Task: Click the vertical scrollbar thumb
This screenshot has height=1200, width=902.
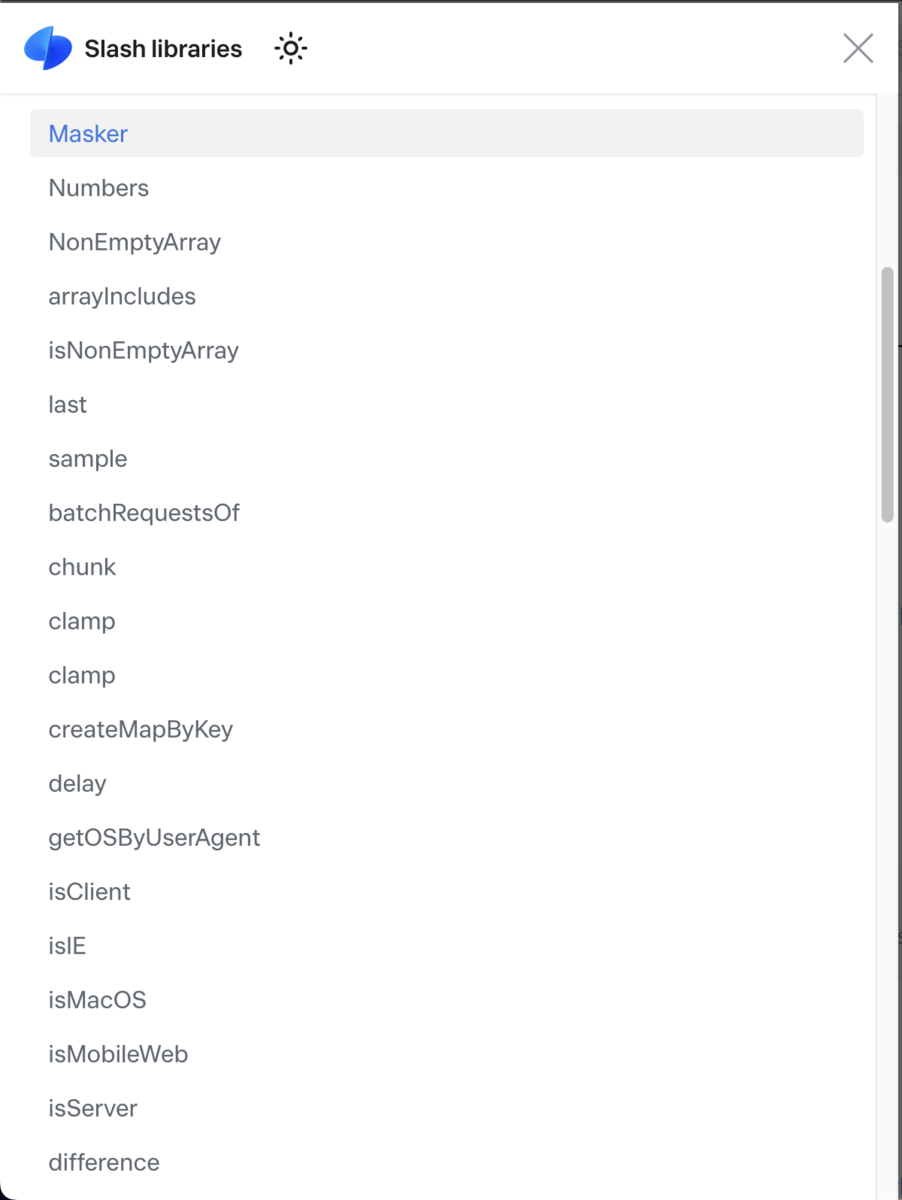Action: pos(886,395)
